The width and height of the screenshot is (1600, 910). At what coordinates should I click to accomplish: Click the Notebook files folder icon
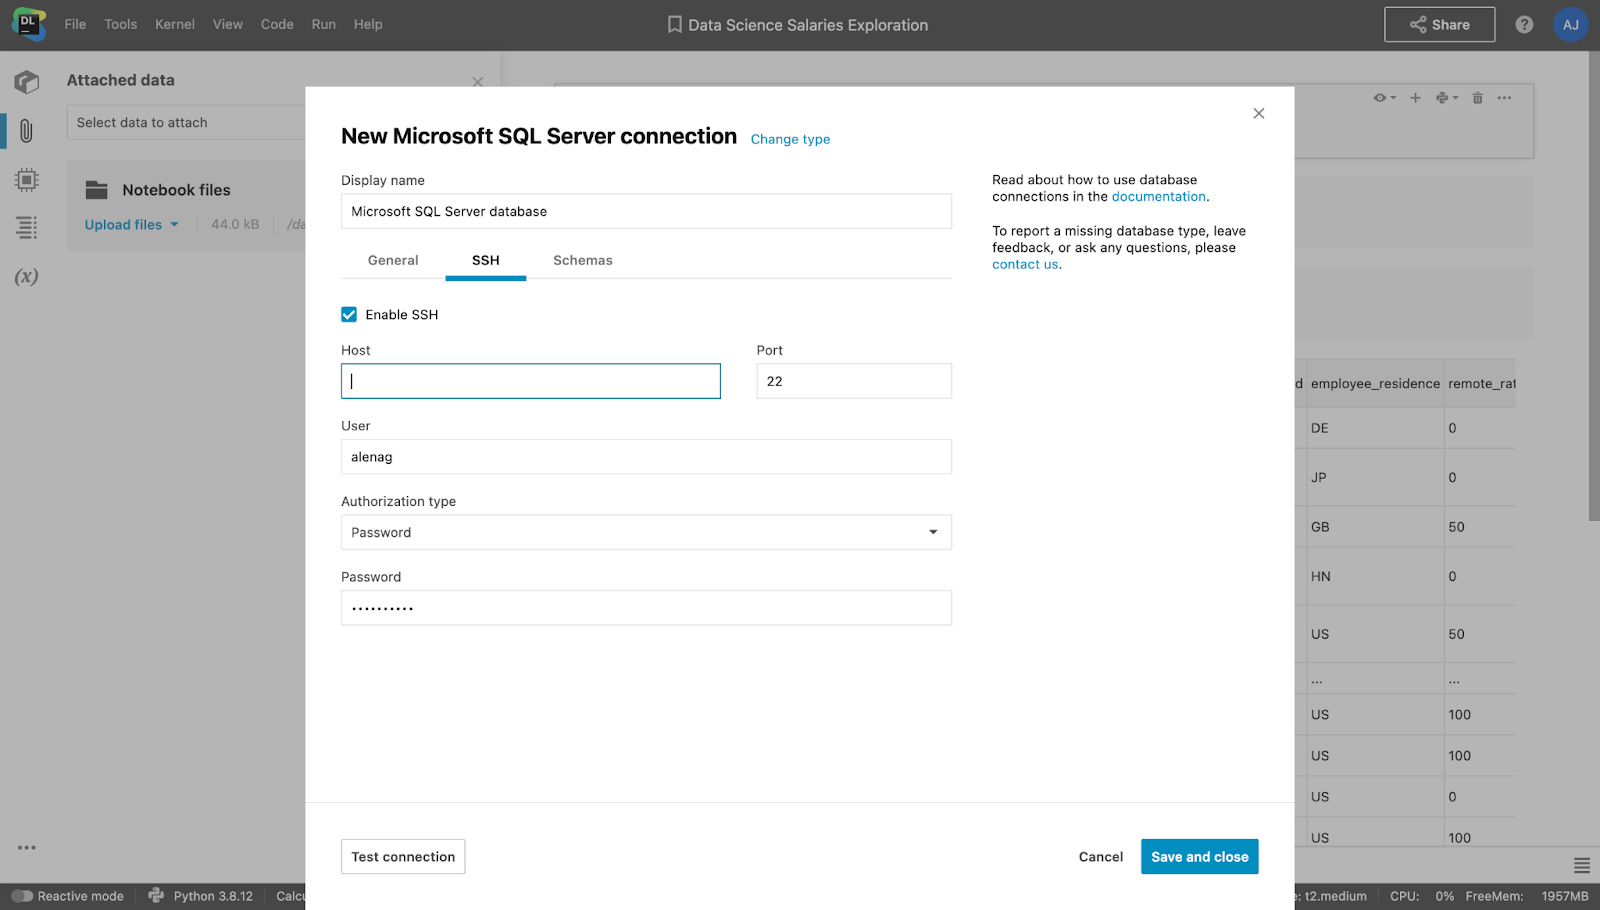click(97, 190)
